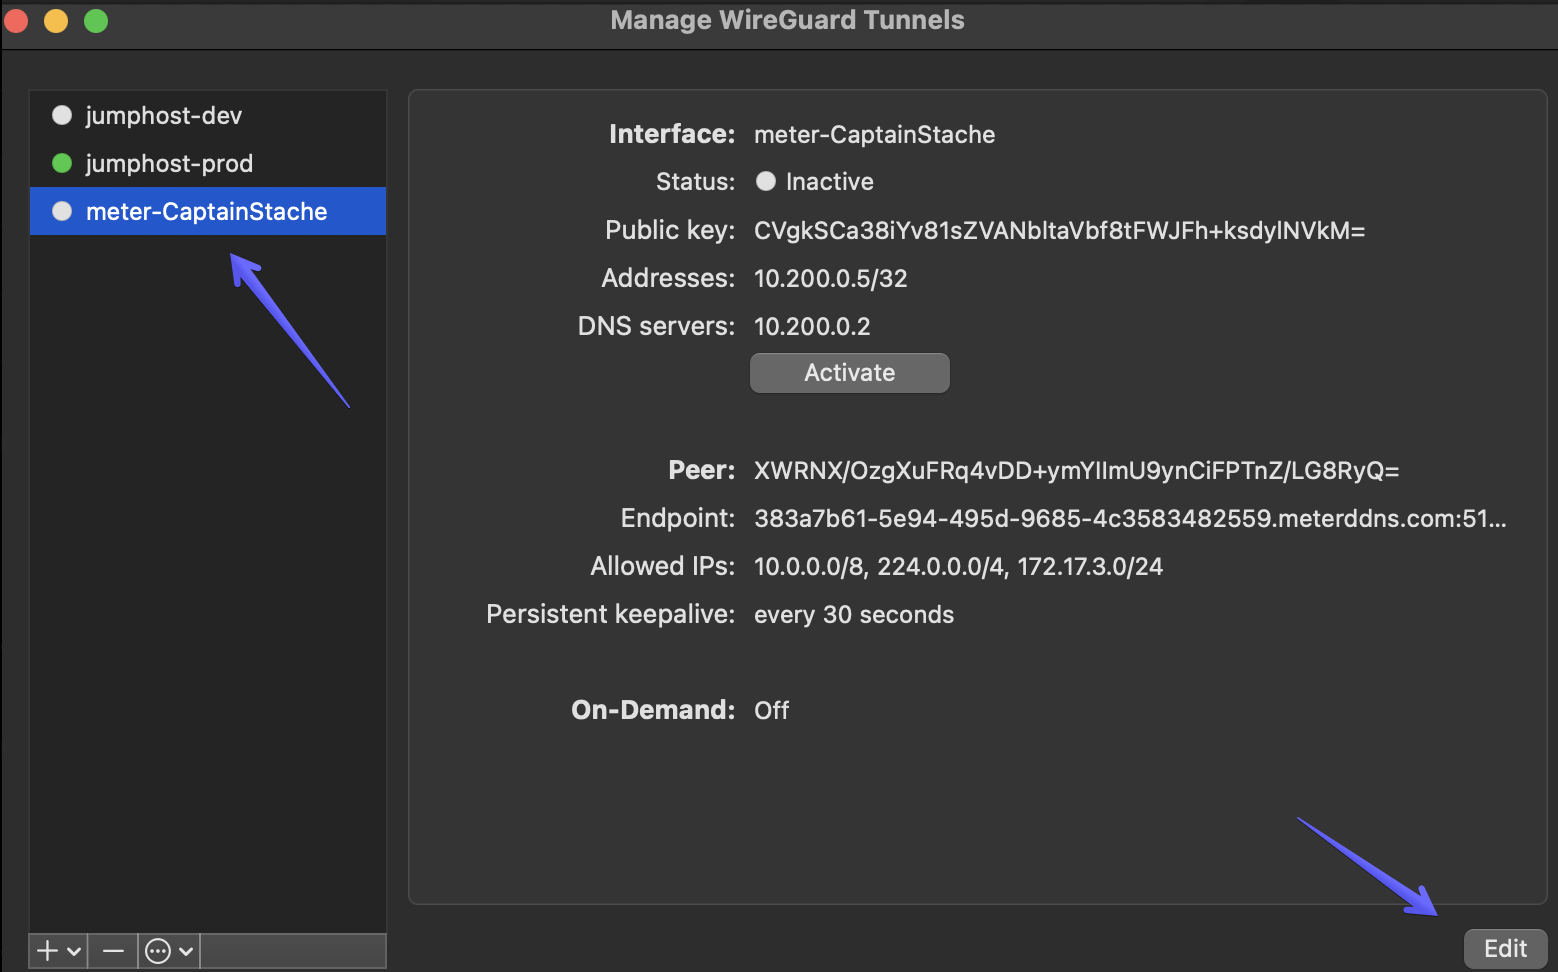Click jumphost-prod's green status dot

(x=61, y=163)
